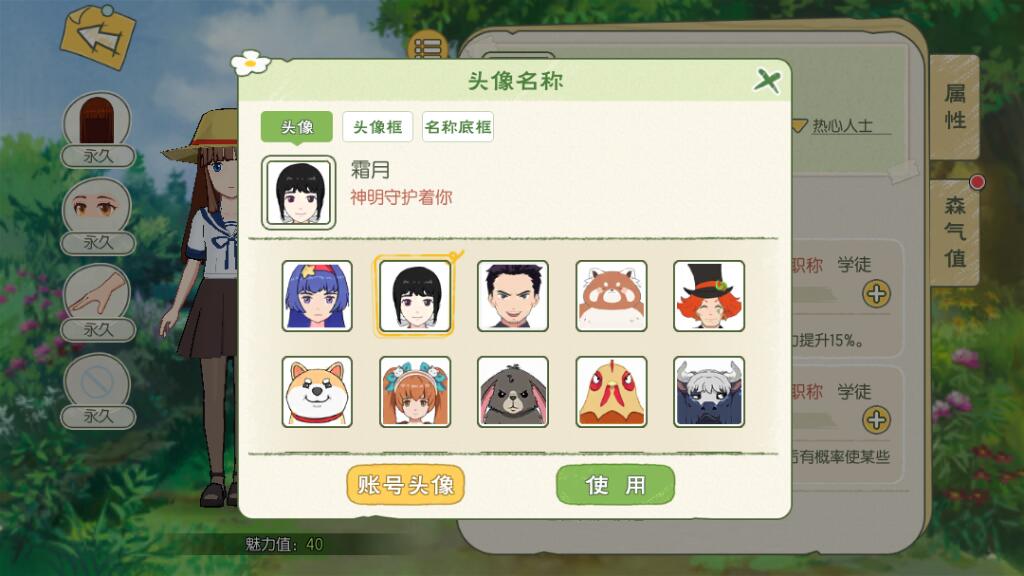Switch to the 头像框 tab

pos(377,127)
